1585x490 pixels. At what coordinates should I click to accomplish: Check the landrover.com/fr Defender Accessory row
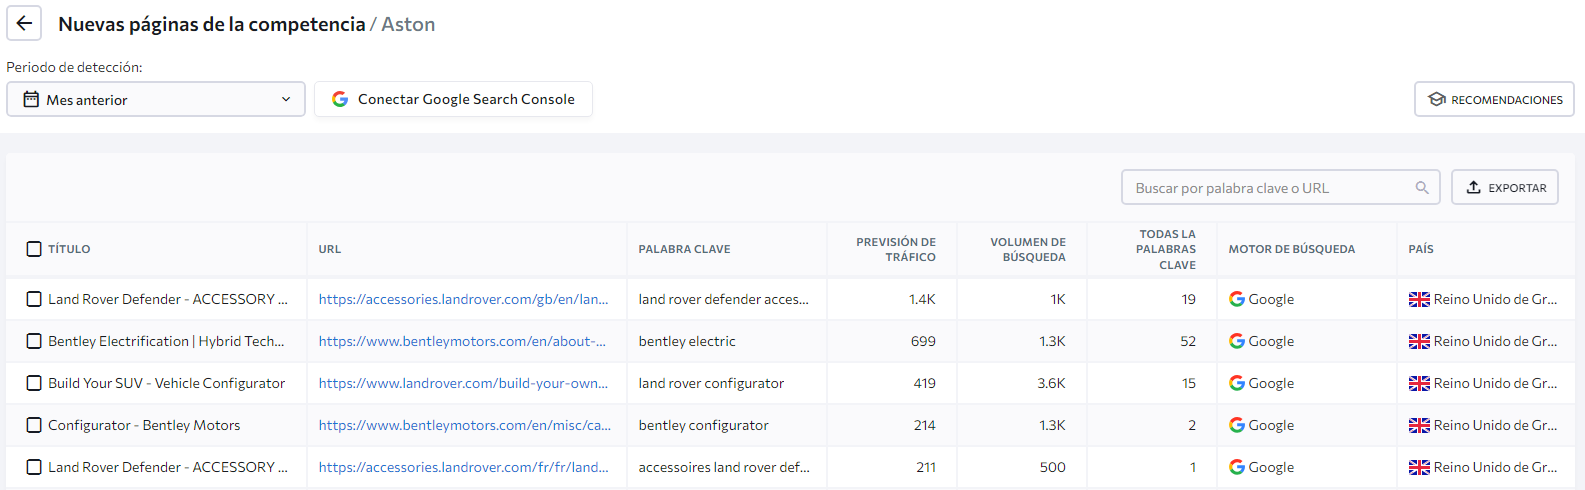tap(34, 467)
